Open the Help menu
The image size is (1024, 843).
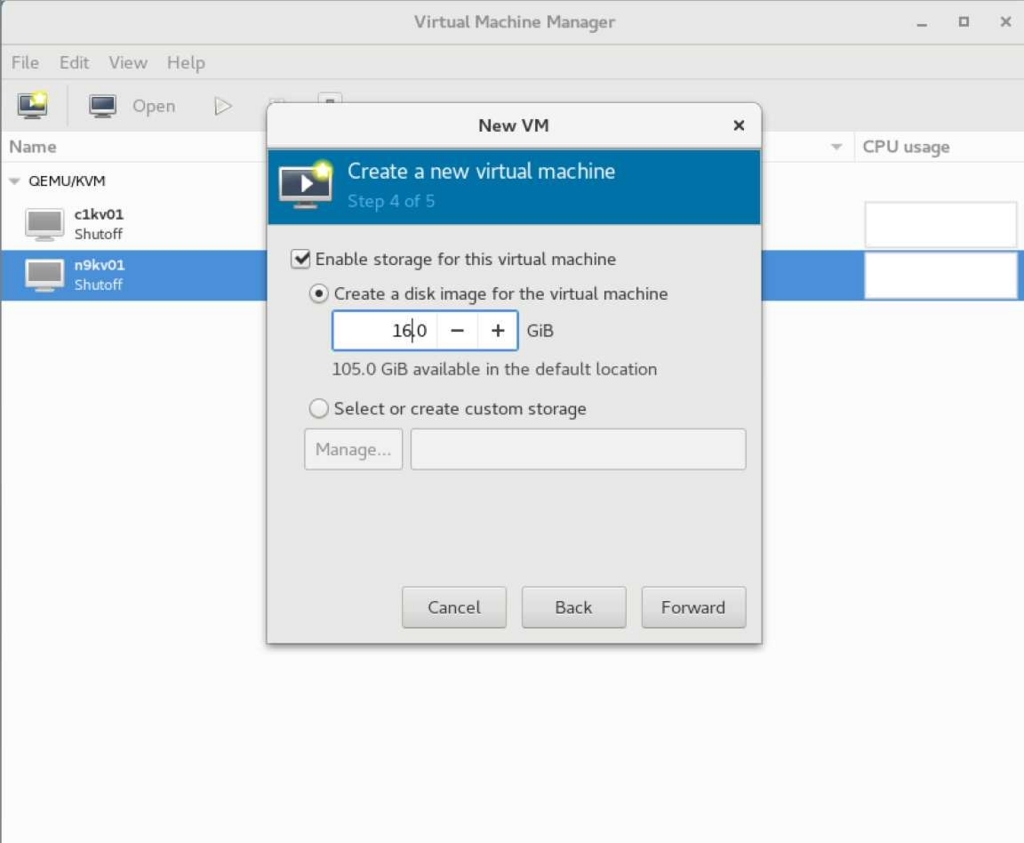[x=186, y=63]
